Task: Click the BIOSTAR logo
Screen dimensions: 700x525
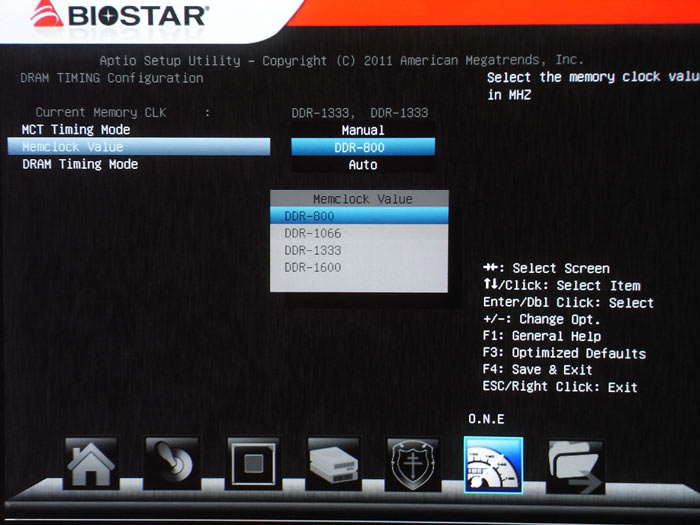Action: click(118, 15)
